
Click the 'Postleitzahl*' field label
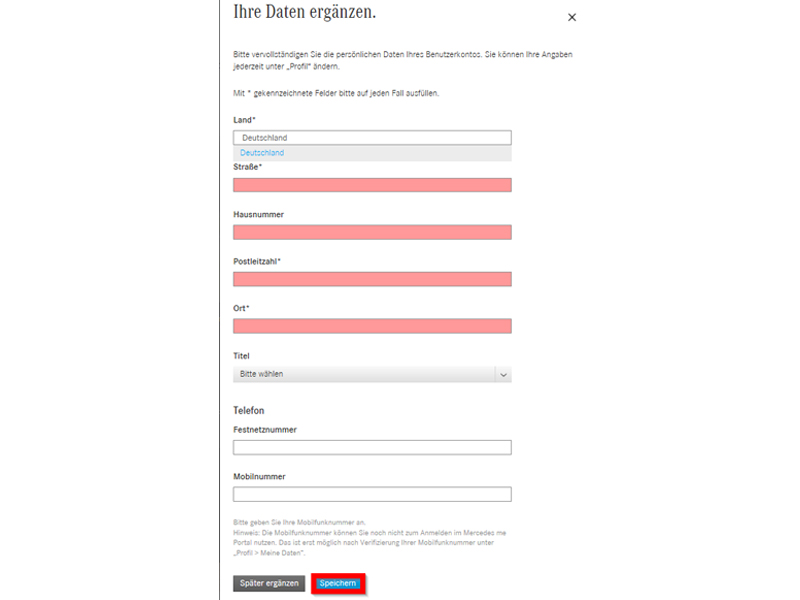257,261
